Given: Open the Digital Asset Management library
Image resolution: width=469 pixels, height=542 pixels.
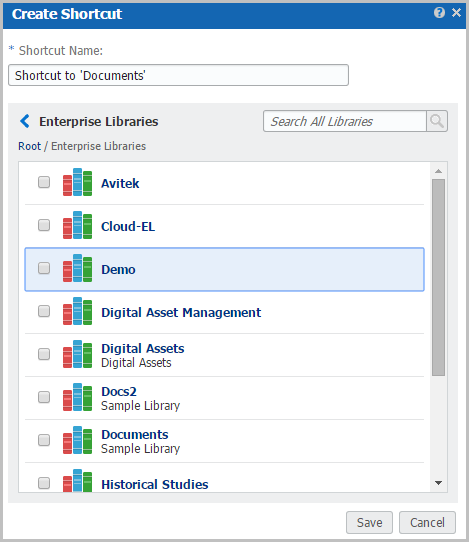Looking at the screenshot, I should click(x=181, y=313).
